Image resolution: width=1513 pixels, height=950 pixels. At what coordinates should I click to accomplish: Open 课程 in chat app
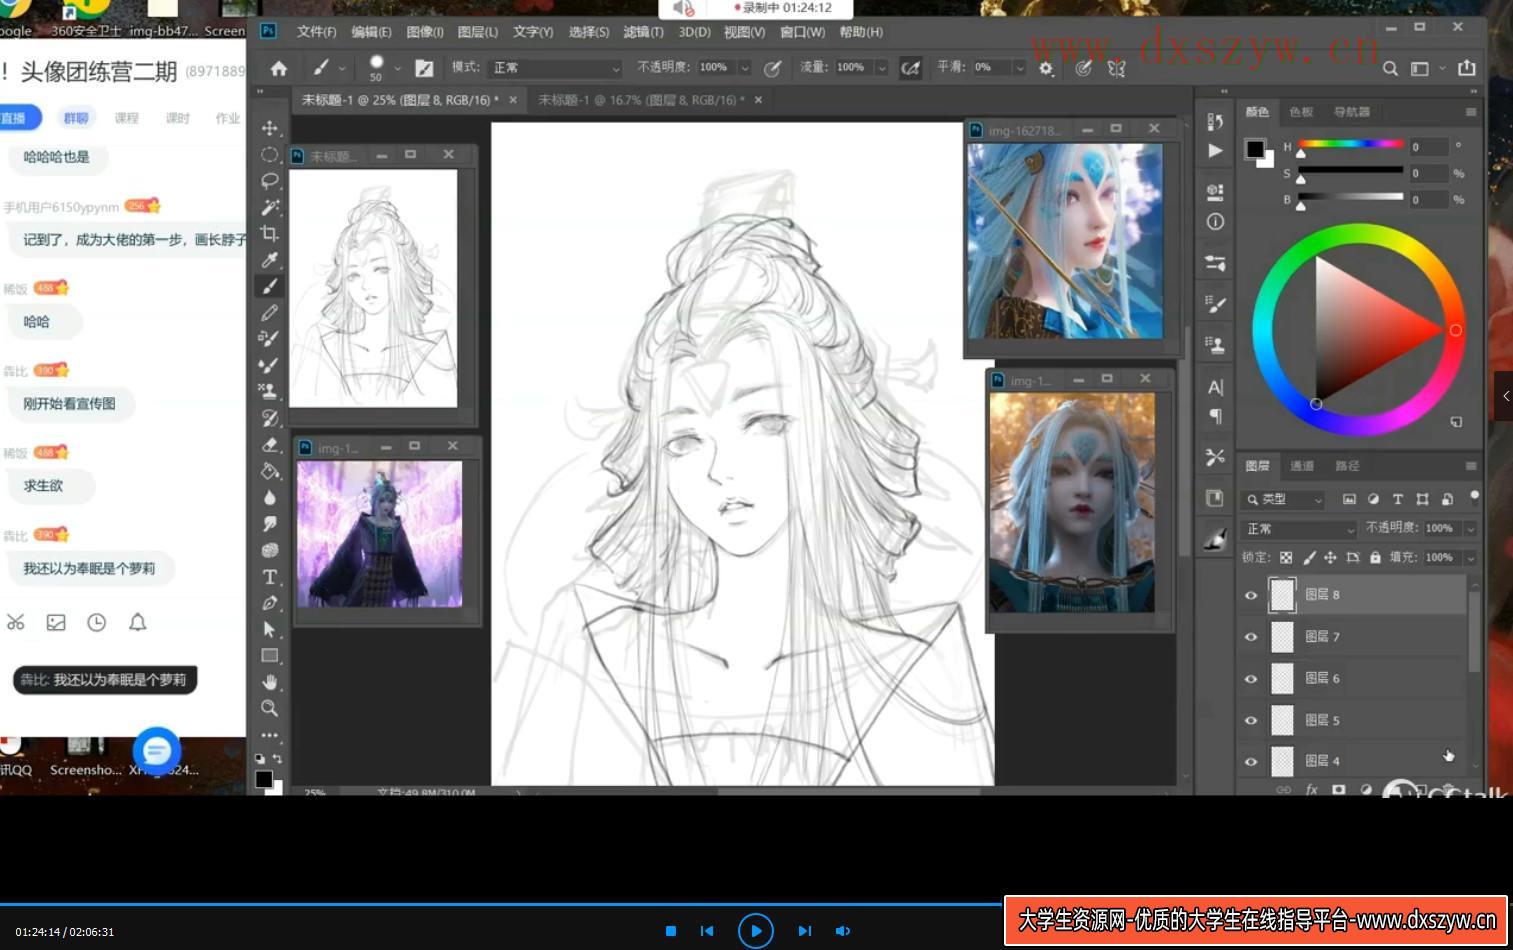tap(126, 118)
